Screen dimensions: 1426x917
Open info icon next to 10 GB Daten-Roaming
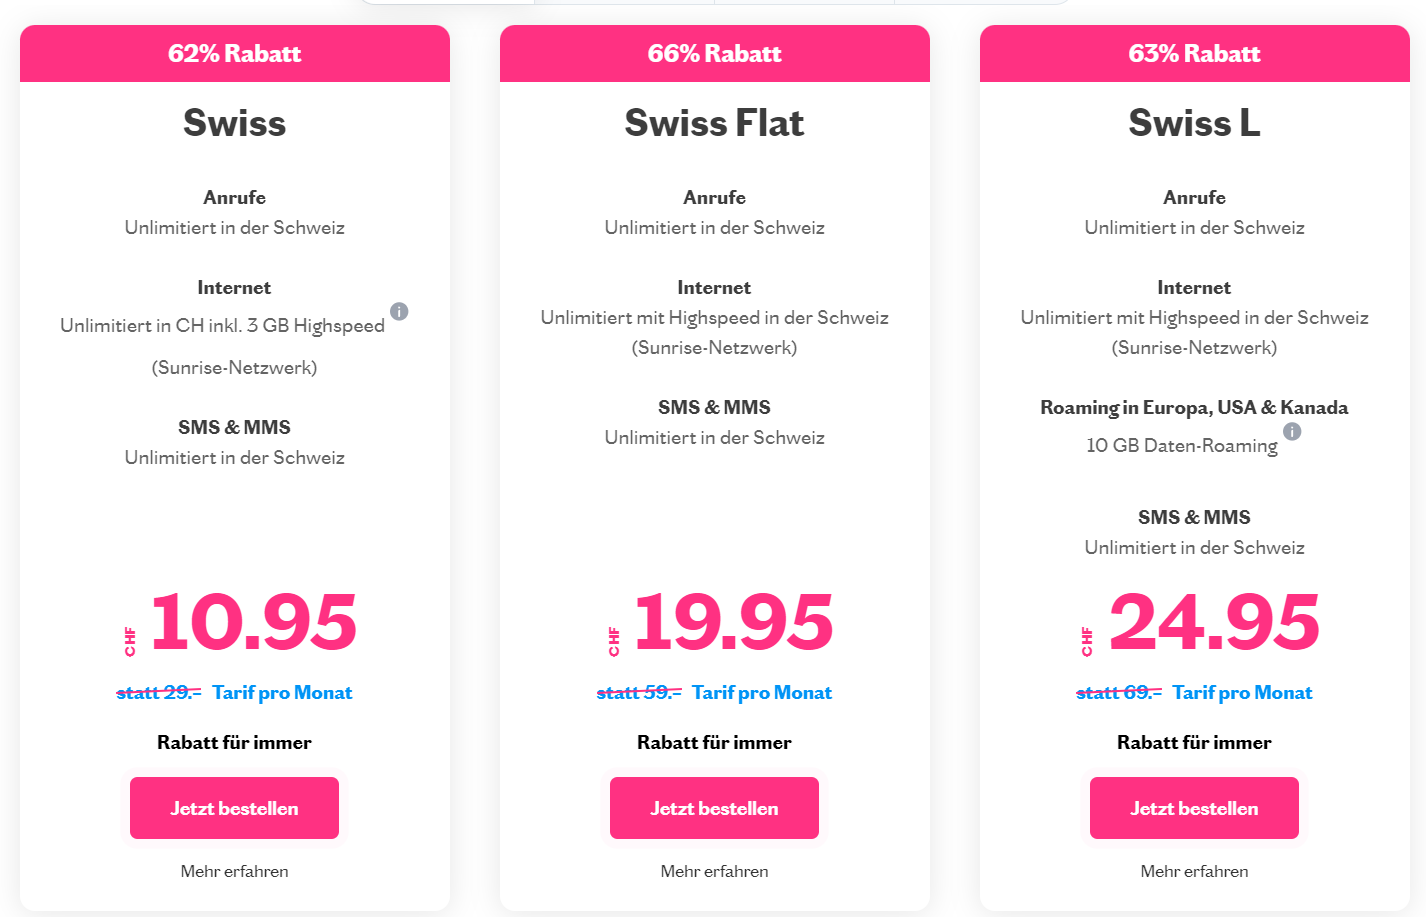1292,432
